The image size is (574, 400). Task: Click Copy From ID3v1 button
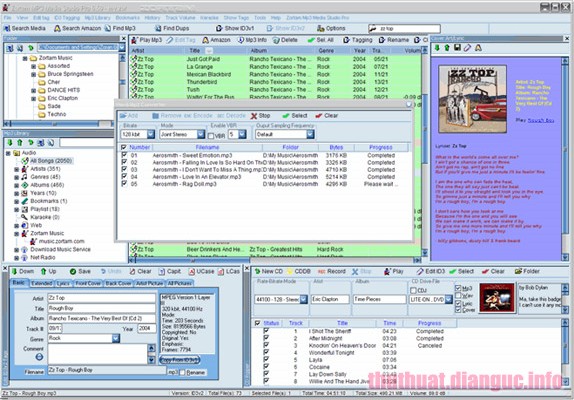pyautogui.click(x=180, y=360)
